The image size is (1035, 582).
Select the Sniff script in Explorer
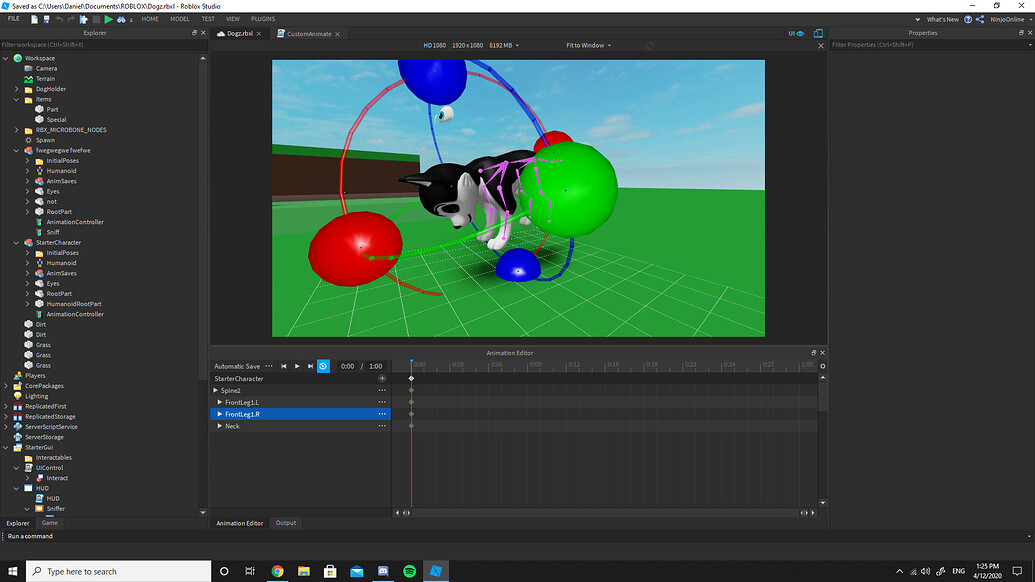pyautogui.click(x=53, y=232)
